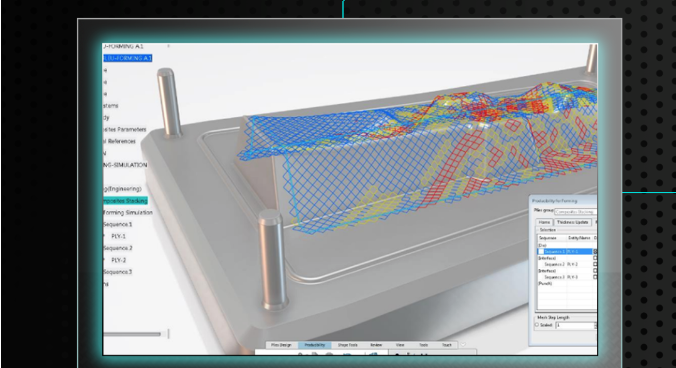Toggle the checkbox on the Sequence.3 row
Screen dimensions: 676x368
click(x=595, y=277)
